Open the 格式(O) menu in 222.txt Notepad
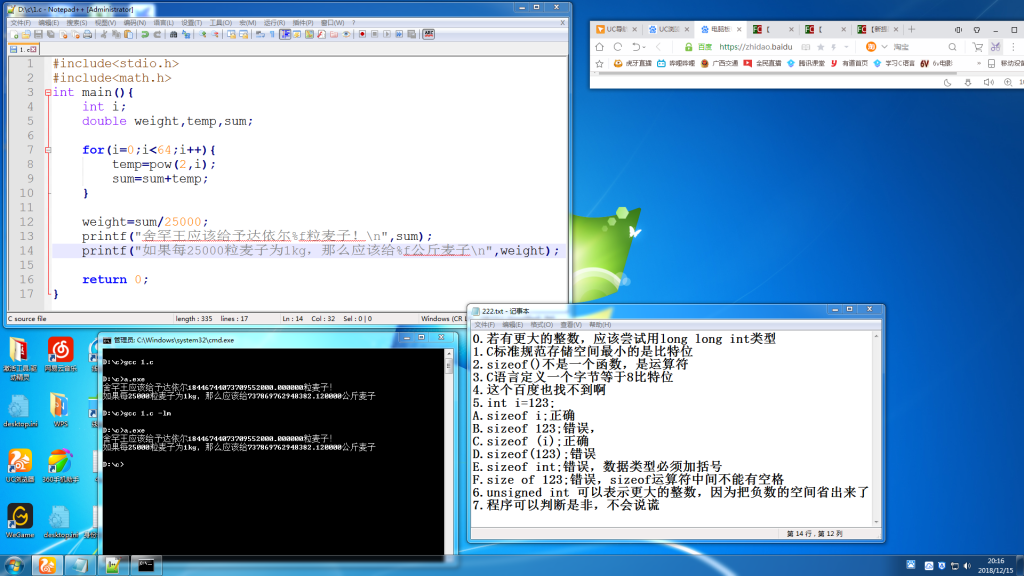 (541, 325)
